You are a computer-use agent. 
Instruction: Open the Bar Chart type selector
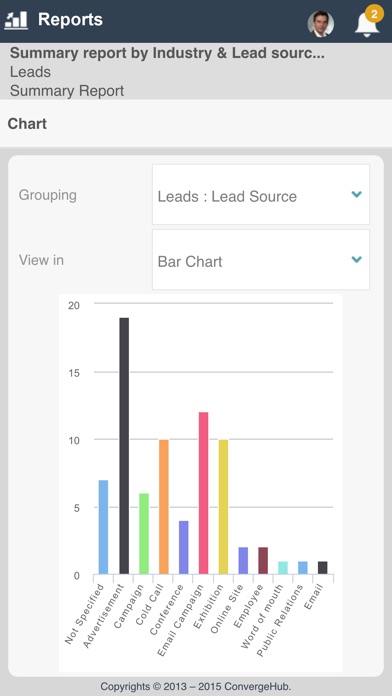coord(261,260)
